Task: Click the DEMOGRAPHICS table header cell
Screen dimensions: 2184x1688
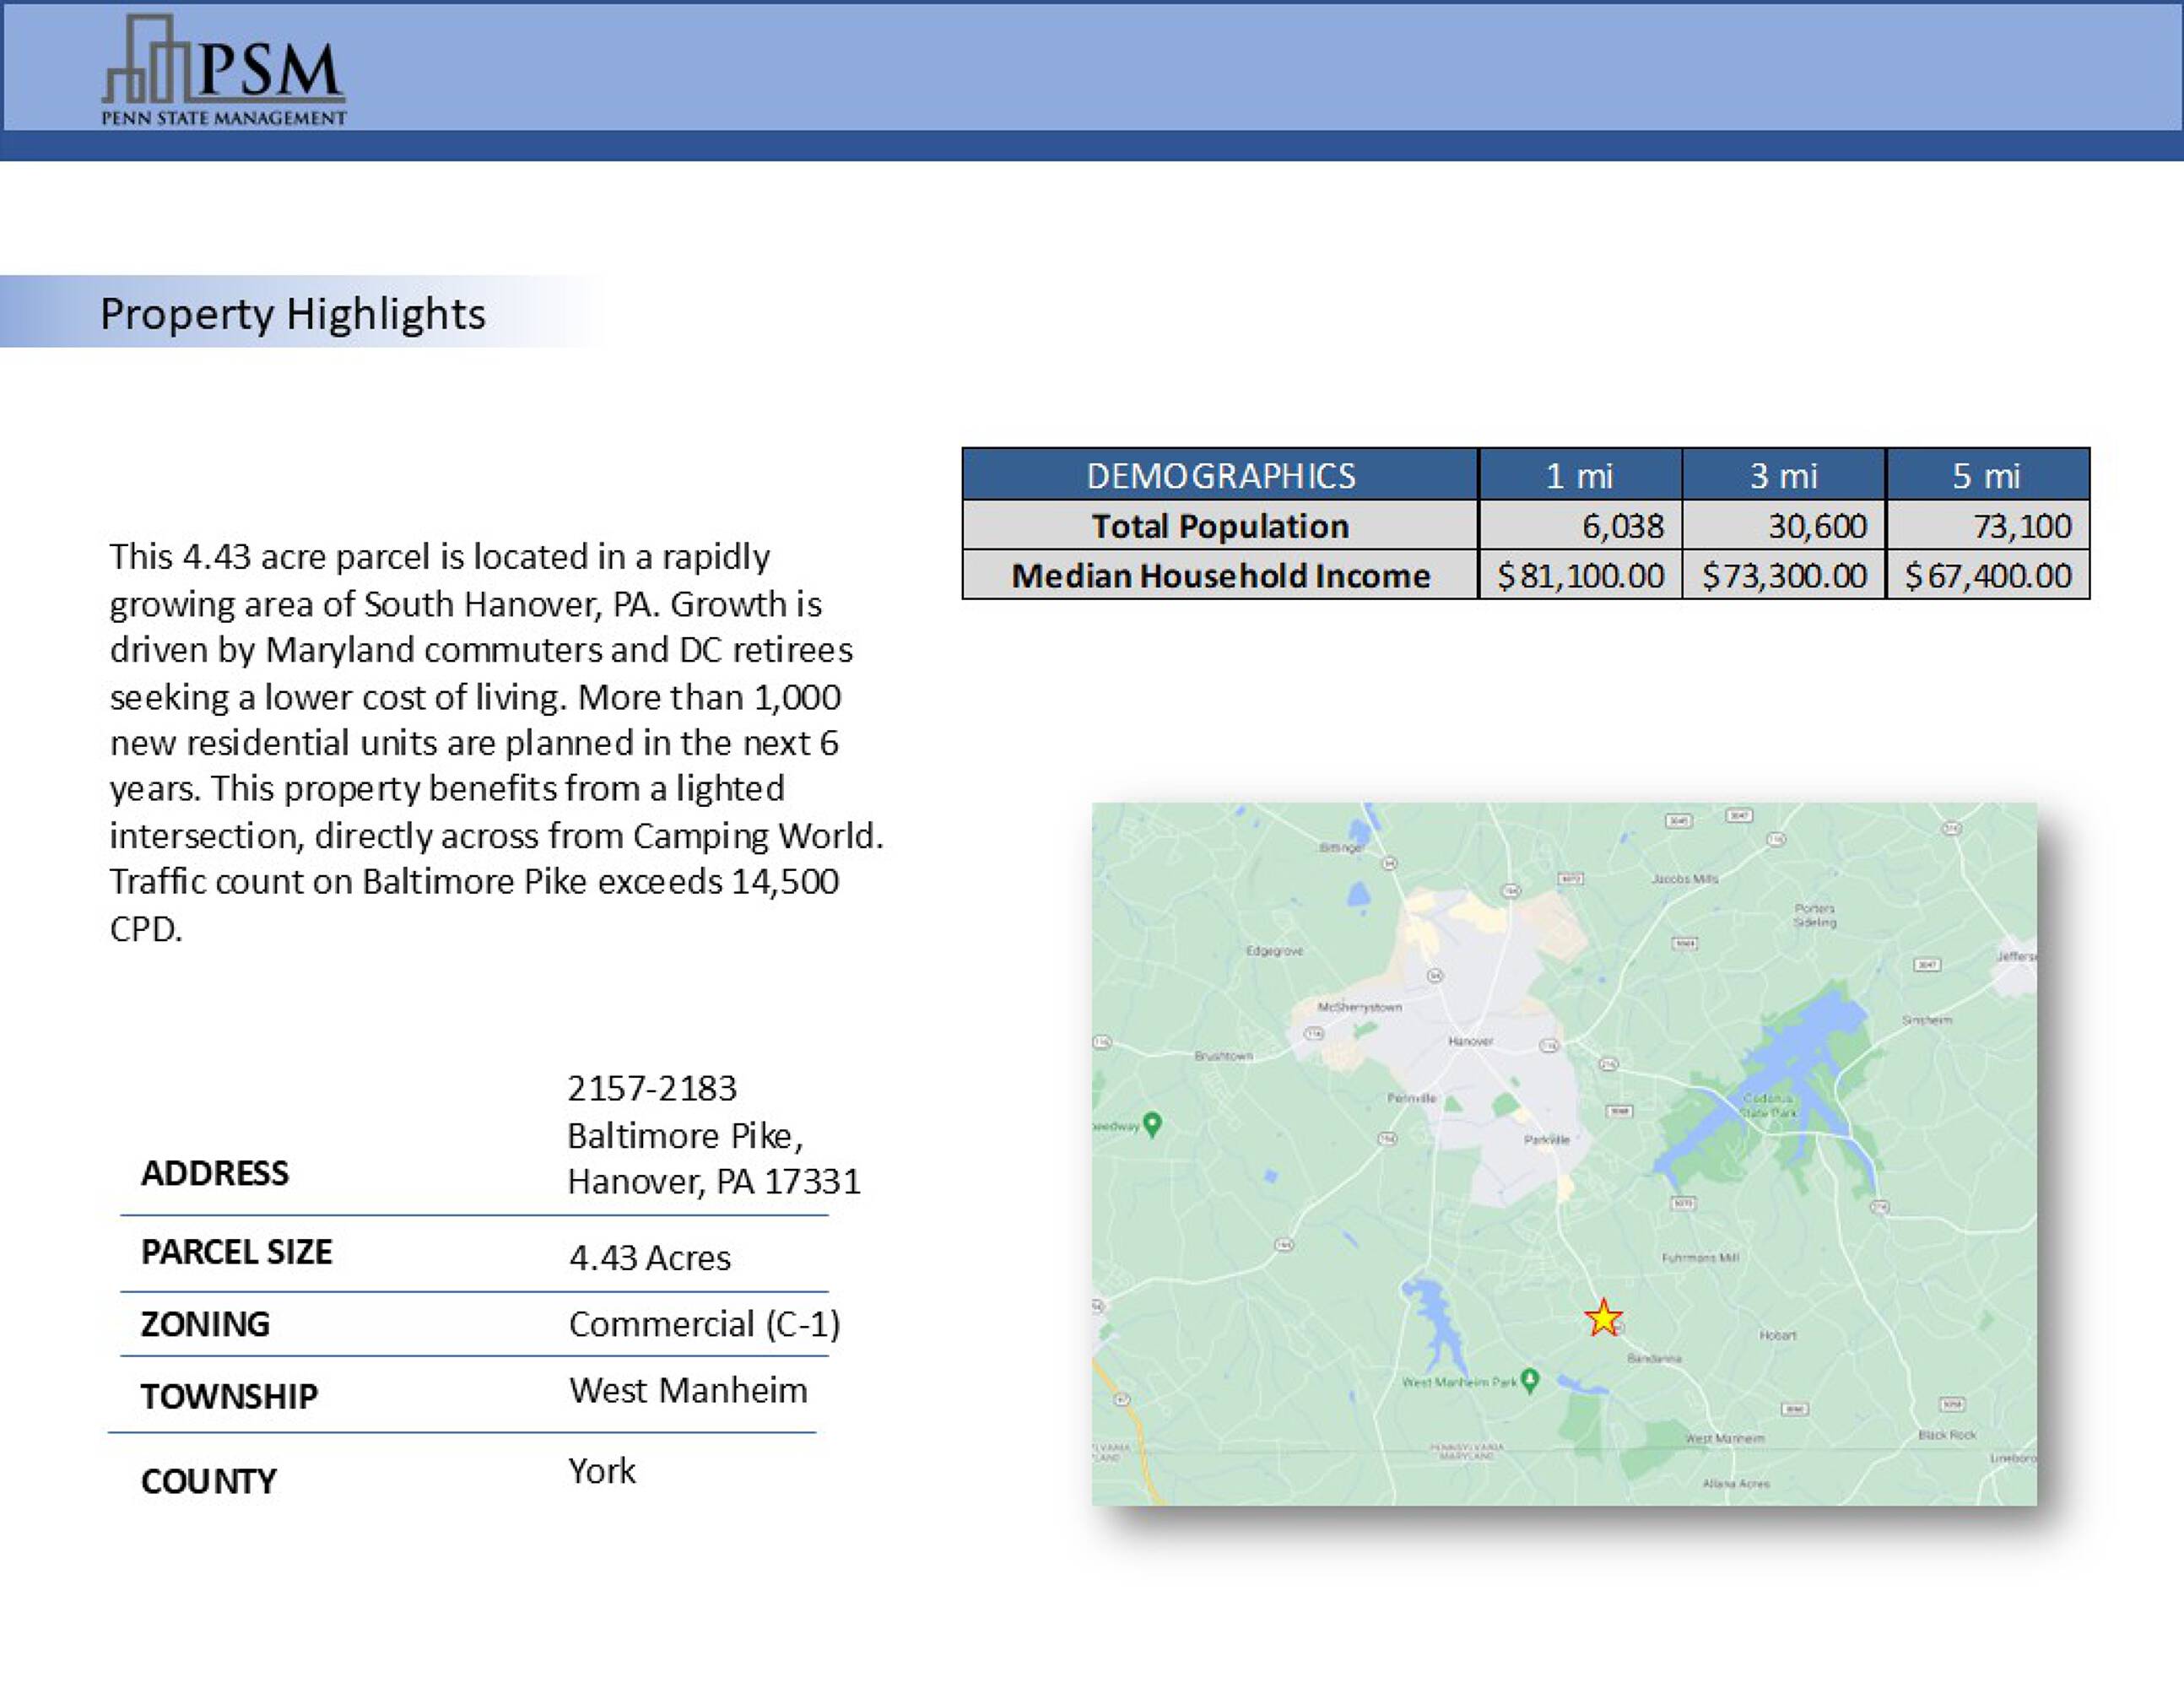Action: pyautogui.click(x=1220, y=476)
